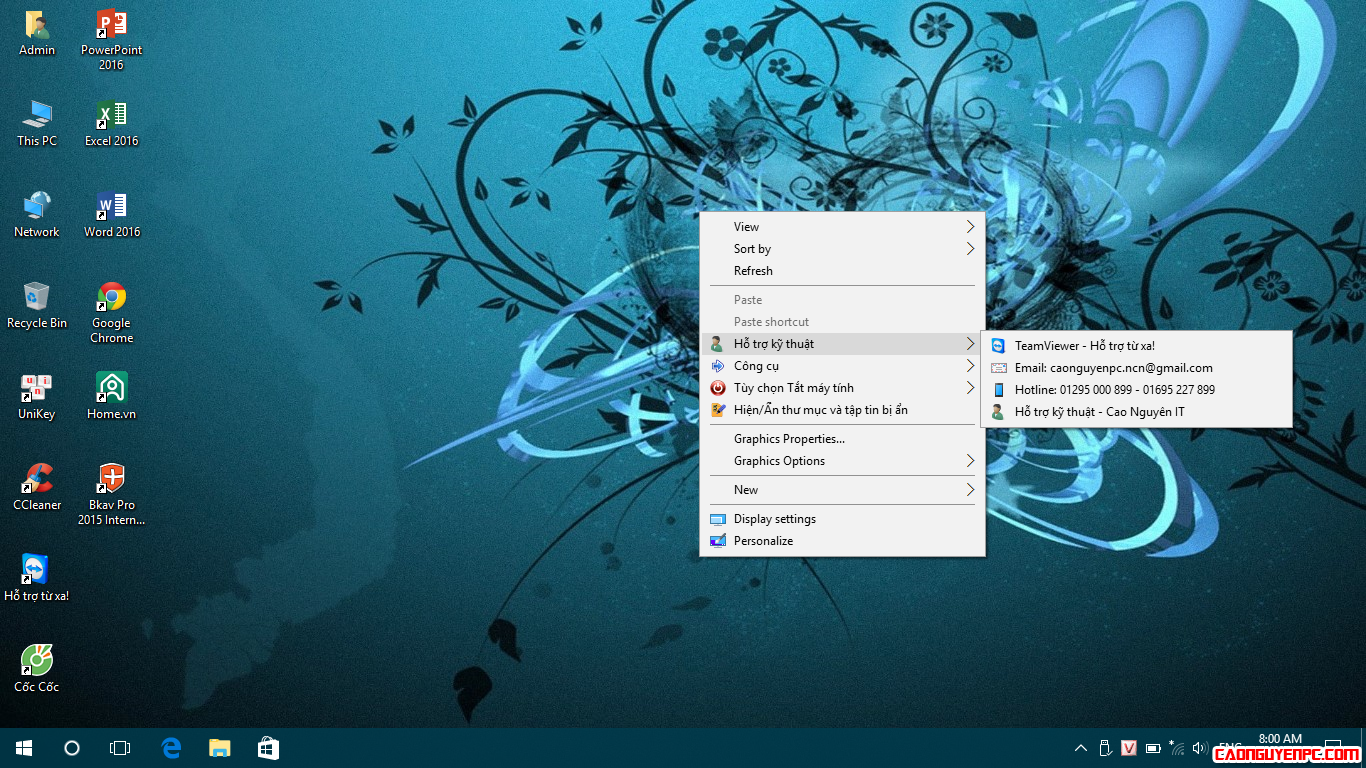Image resolution: width=1366 pixels, height=768 pixels.
Task: Open the Admin folder desktop icon
Action: point(37,33)
